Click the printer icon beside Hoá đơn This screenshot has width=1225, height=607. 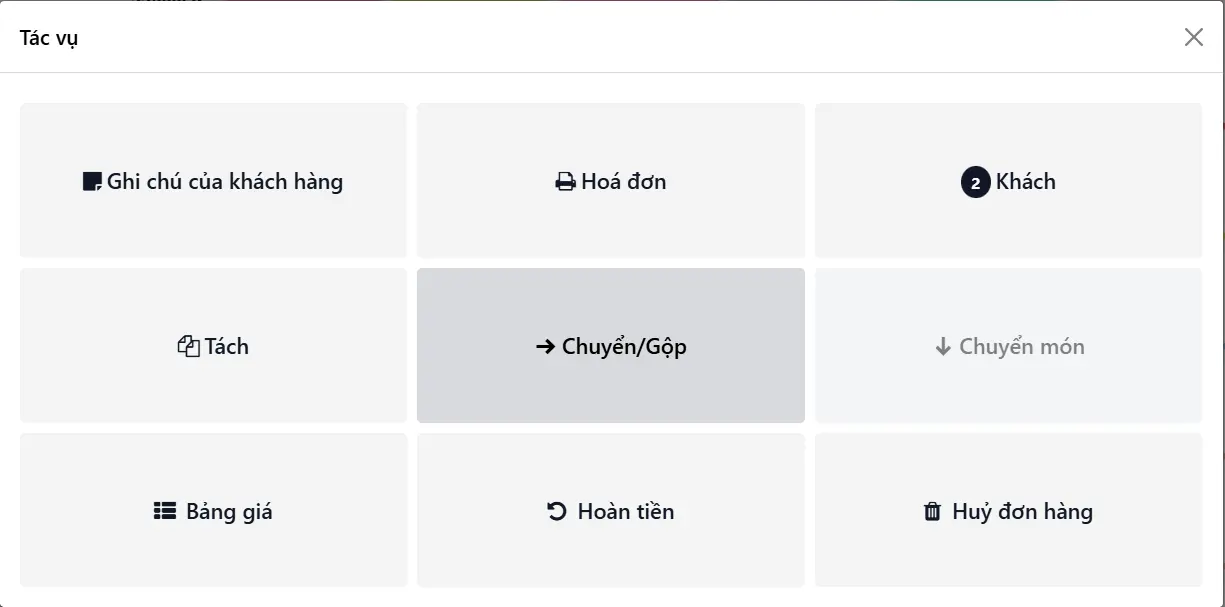pos(565,182)
